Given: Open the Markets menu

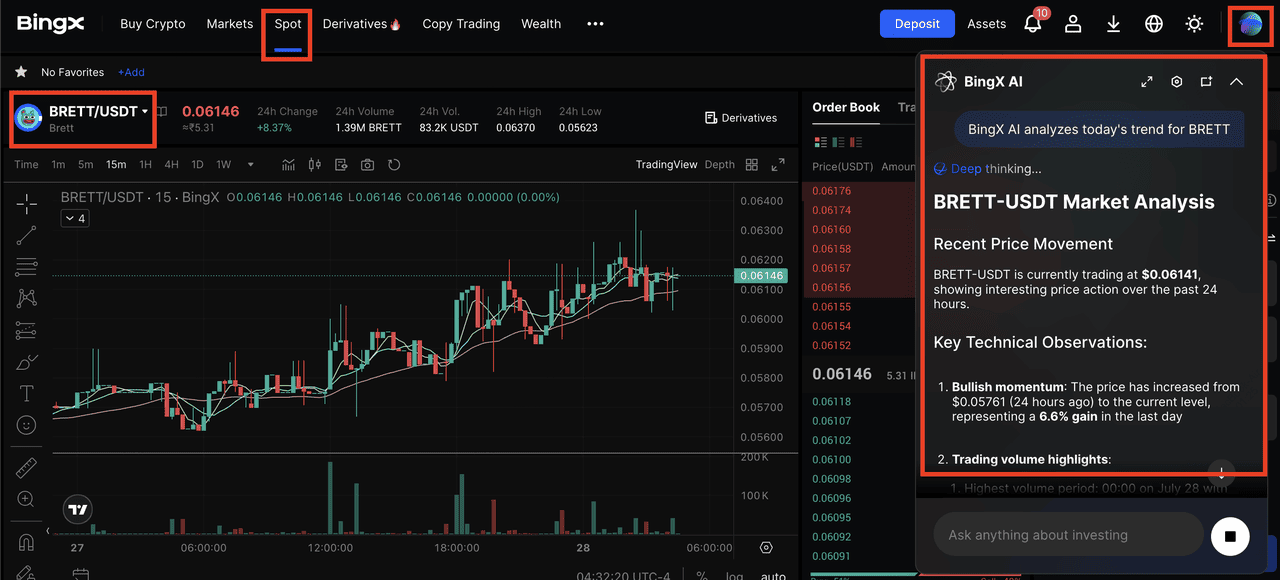Looking at the screenshot, I should 230,24.
